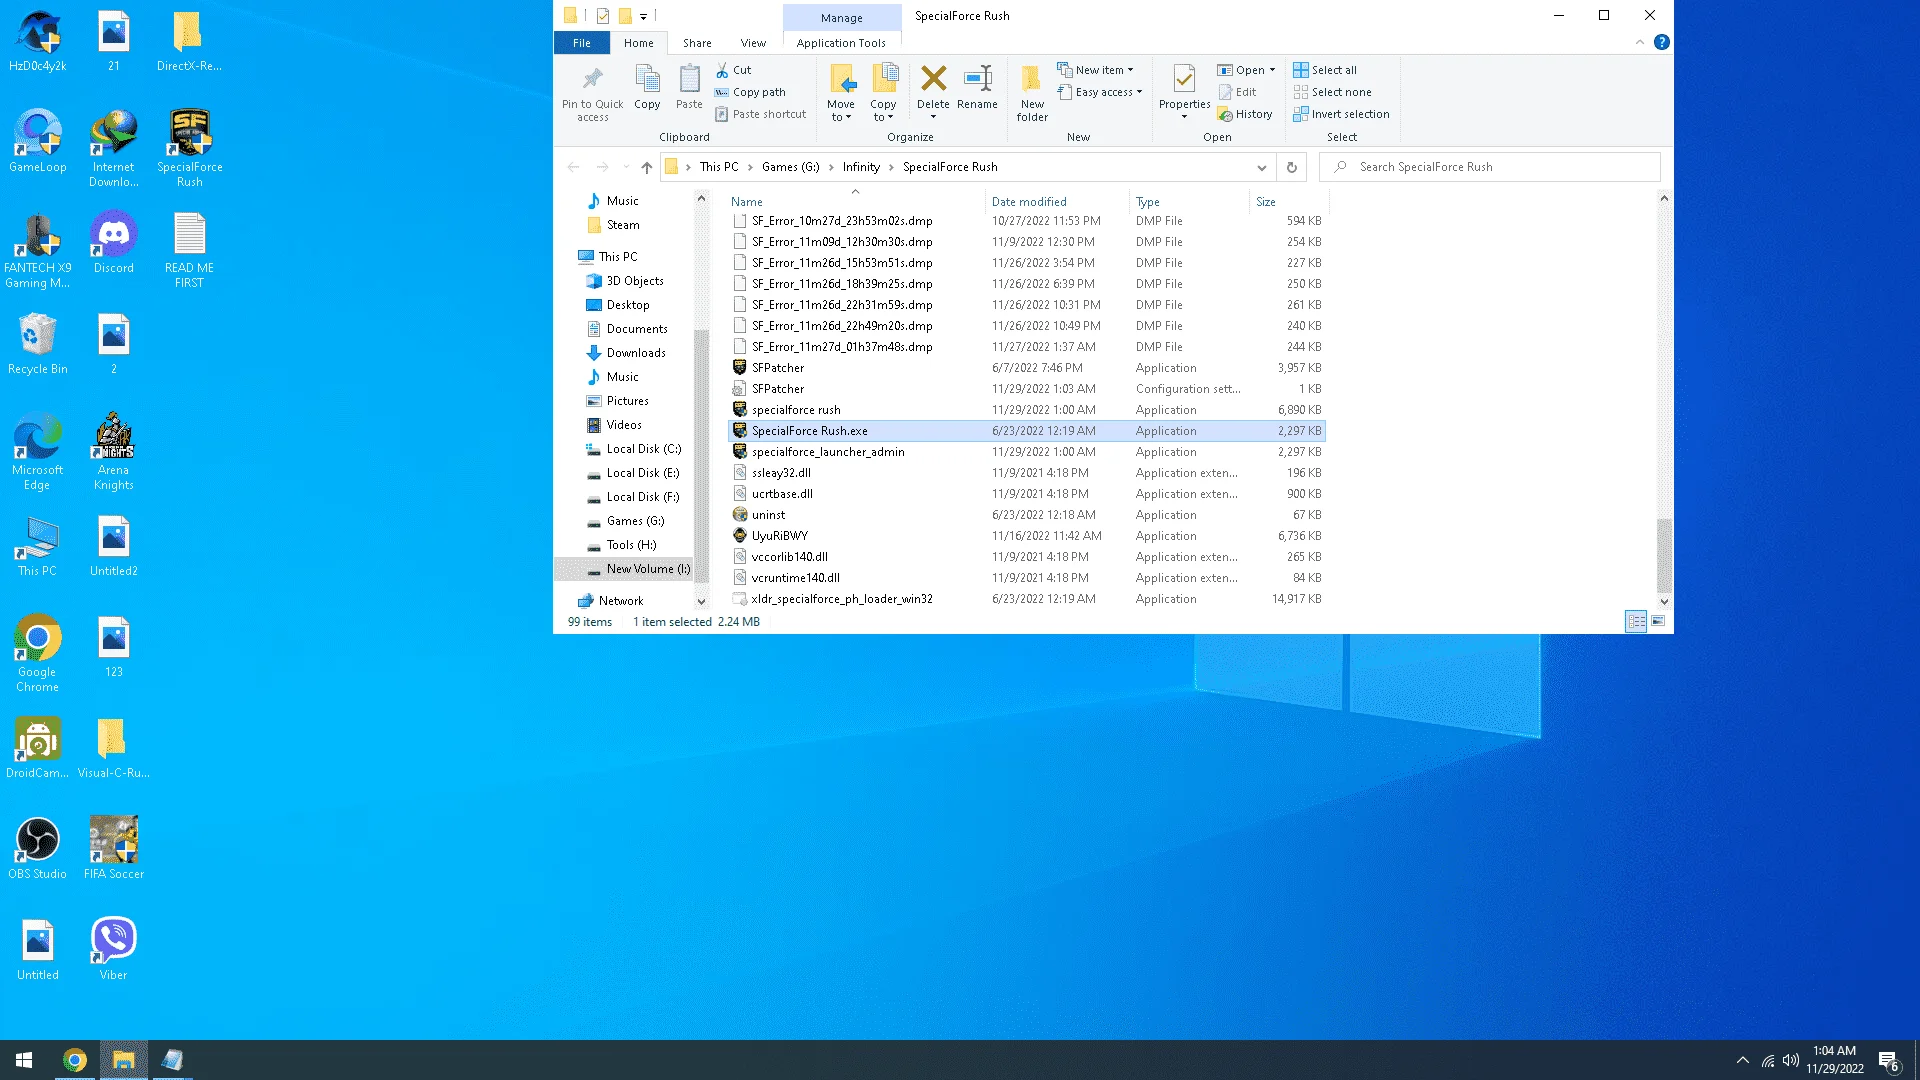The height and width of the screenshot is (1080, 1920).
Task: Open the File menu tab
Action: [x=581, y=43]
